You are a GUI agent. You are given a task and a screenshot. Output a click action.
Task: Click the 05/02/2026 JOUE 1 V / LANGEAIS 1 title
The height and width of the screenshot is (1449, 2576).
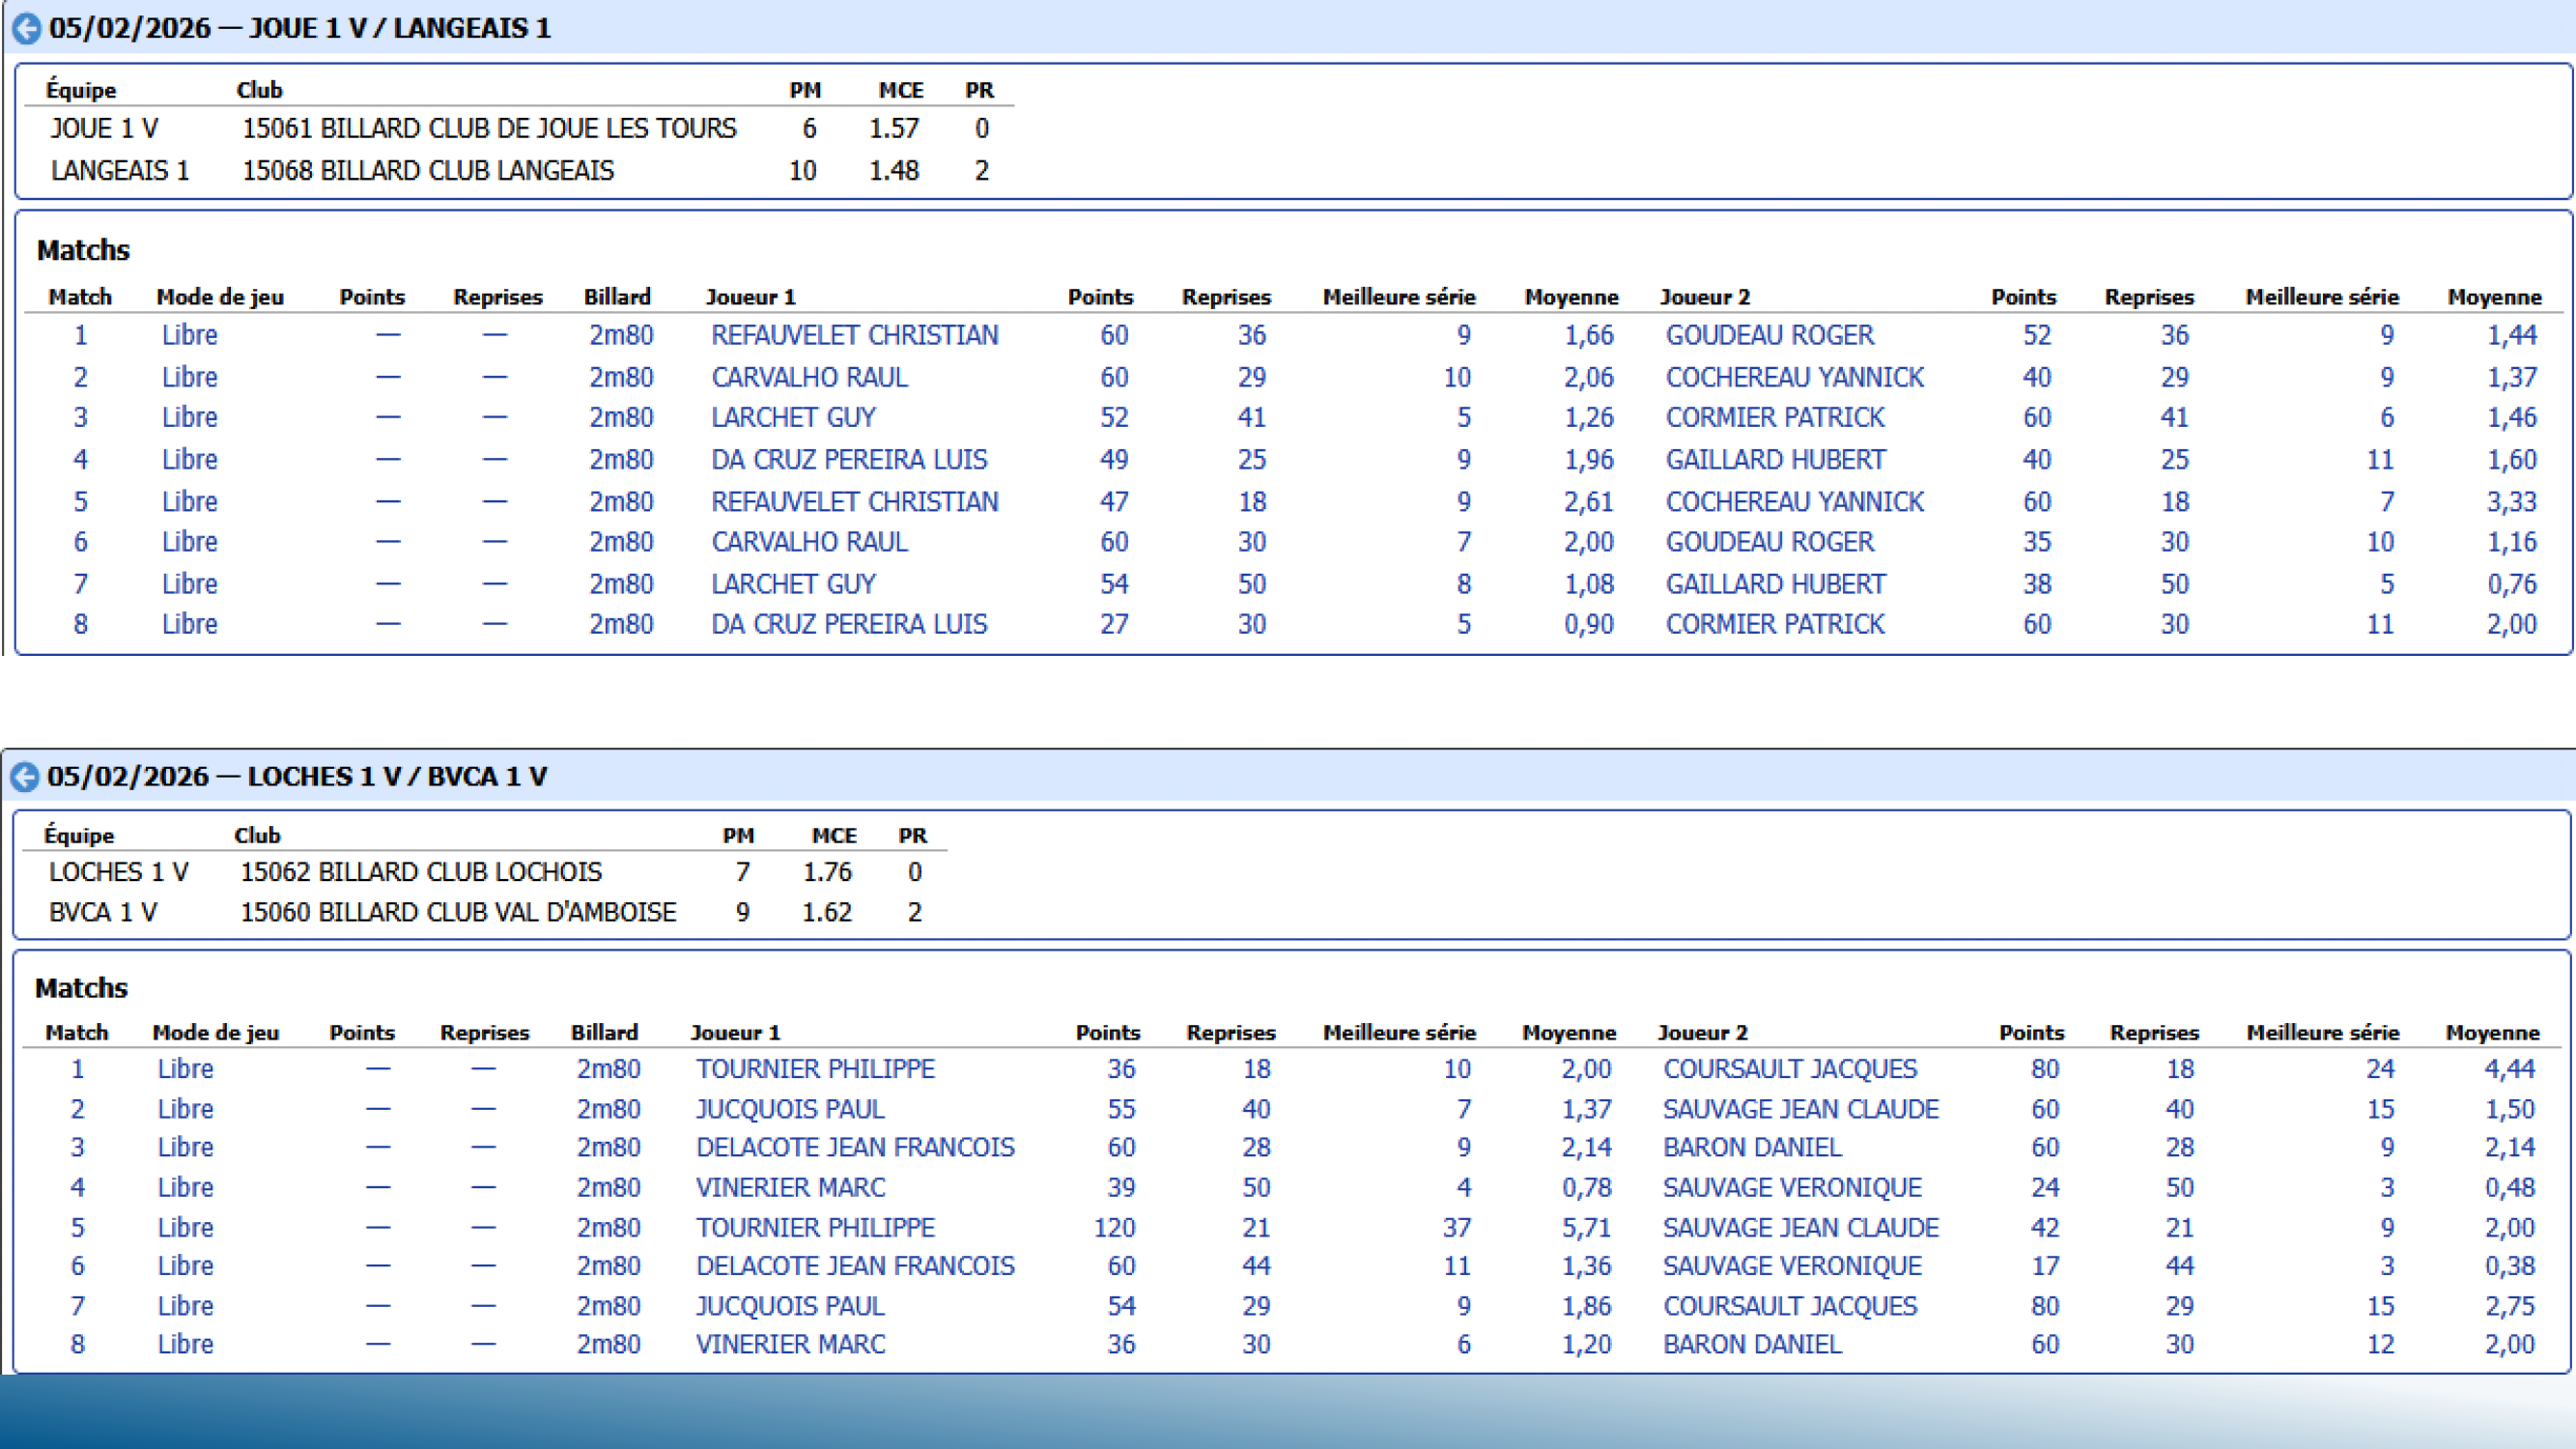(x=300, y=28)
